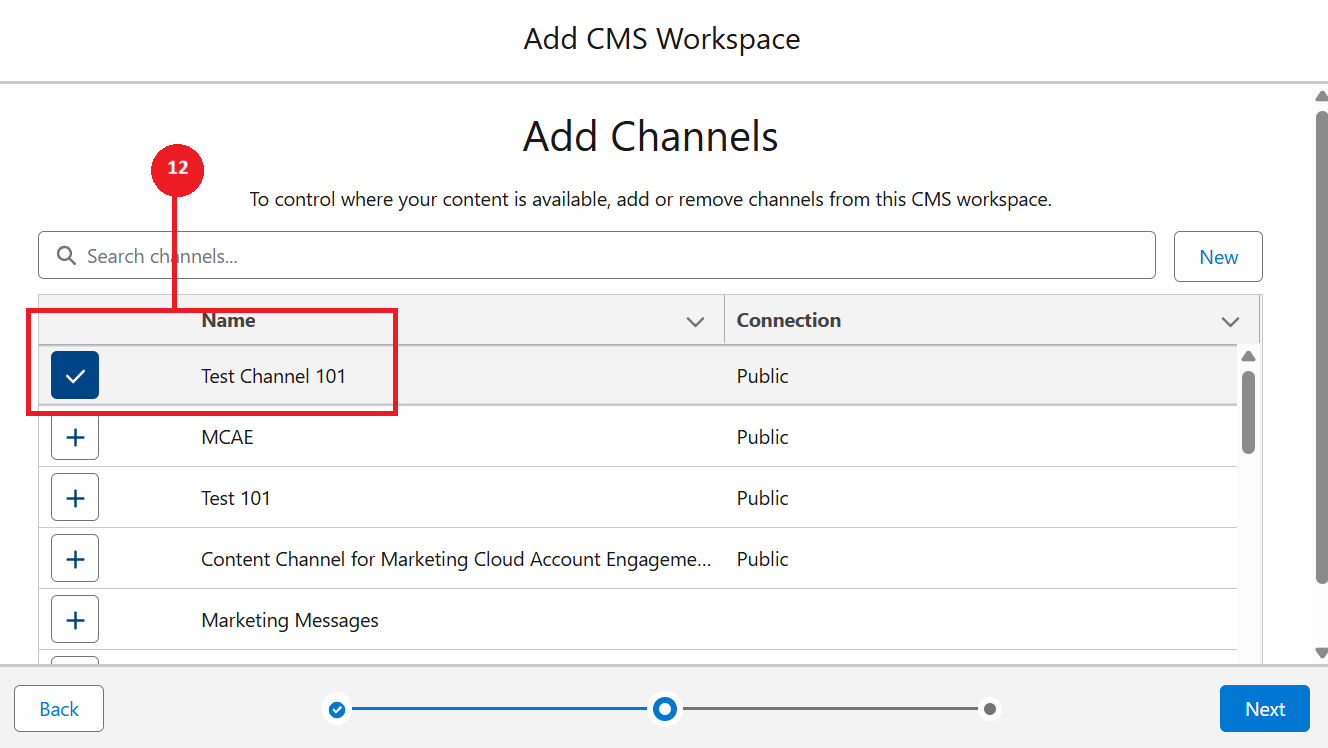
Task: Add the MCAE channel with plus icon
Action: [75, 437]
